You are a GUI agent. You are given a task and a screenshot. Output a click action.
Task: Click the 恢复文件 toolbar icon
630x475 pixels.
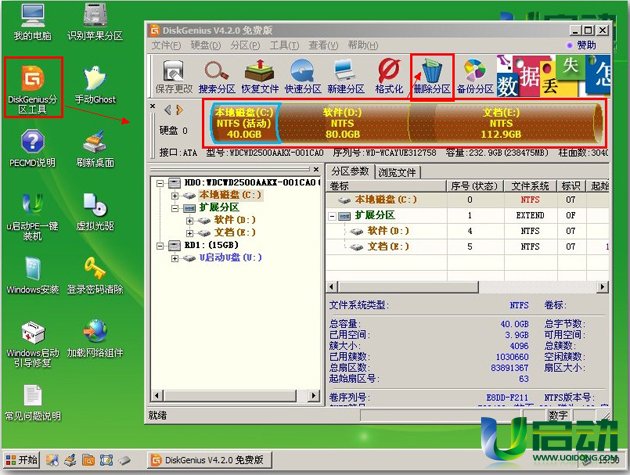[x=260, y=76]
